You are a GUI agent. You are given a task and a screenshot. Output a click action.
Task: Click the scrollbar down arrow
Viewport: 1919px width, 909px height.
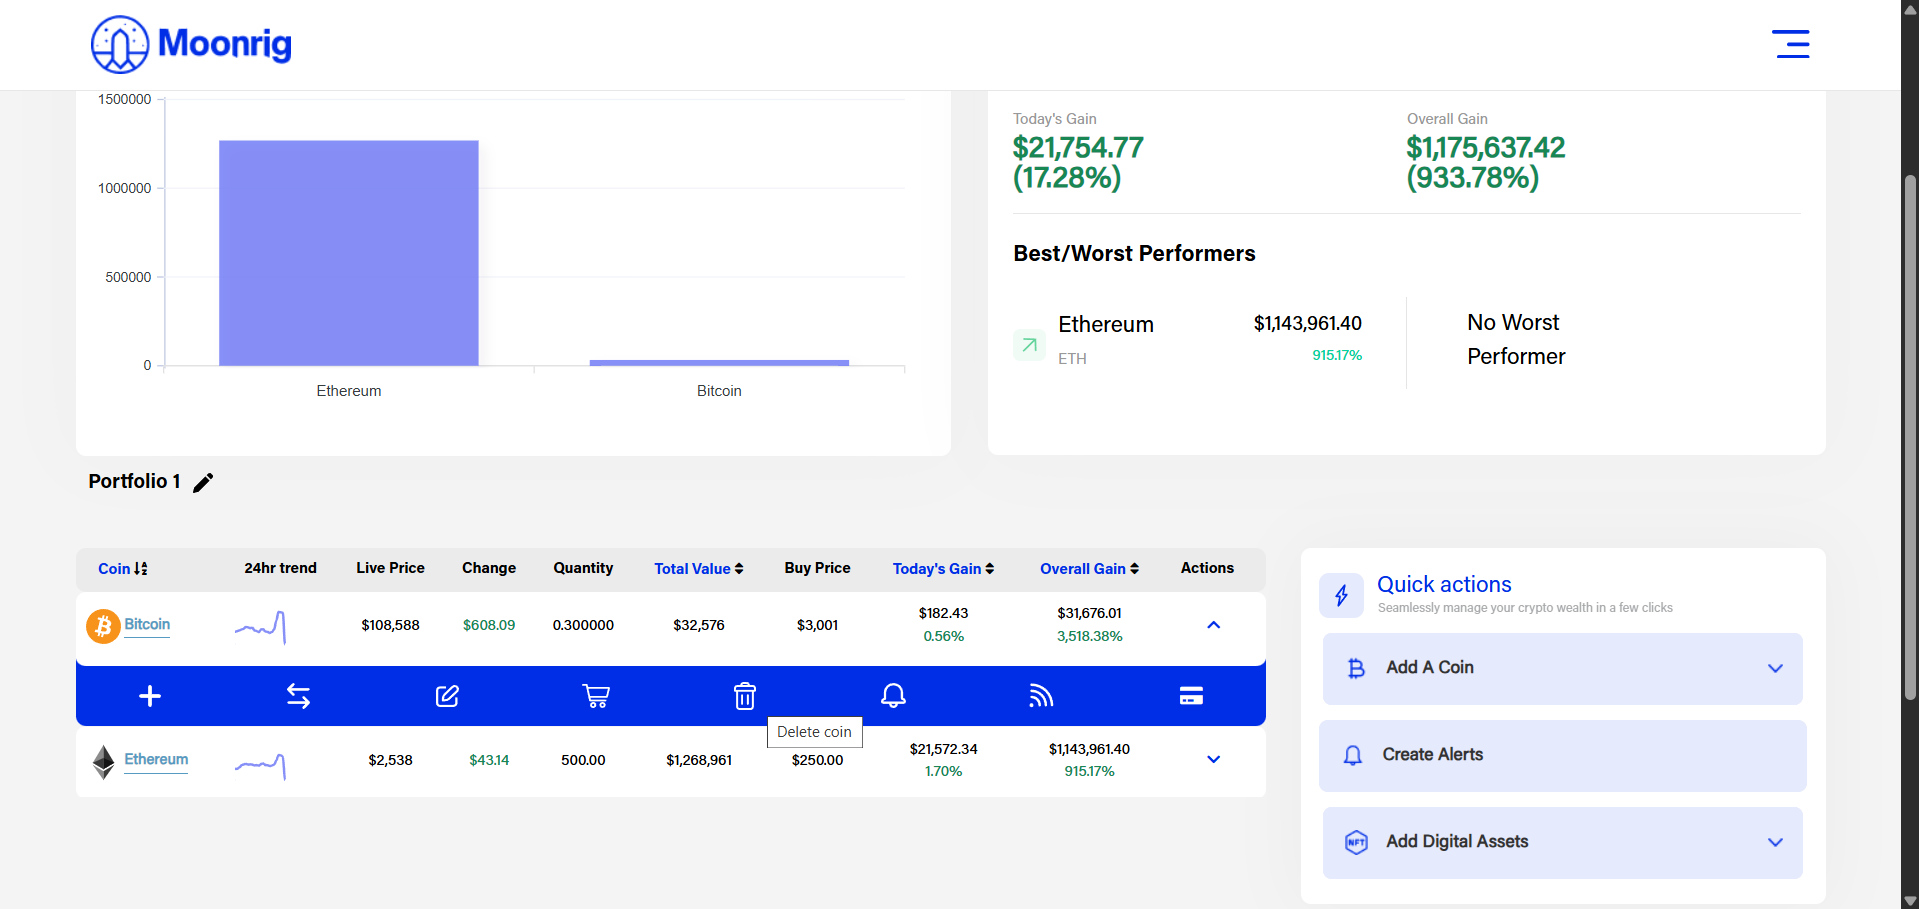click(x=1910, y=900)
